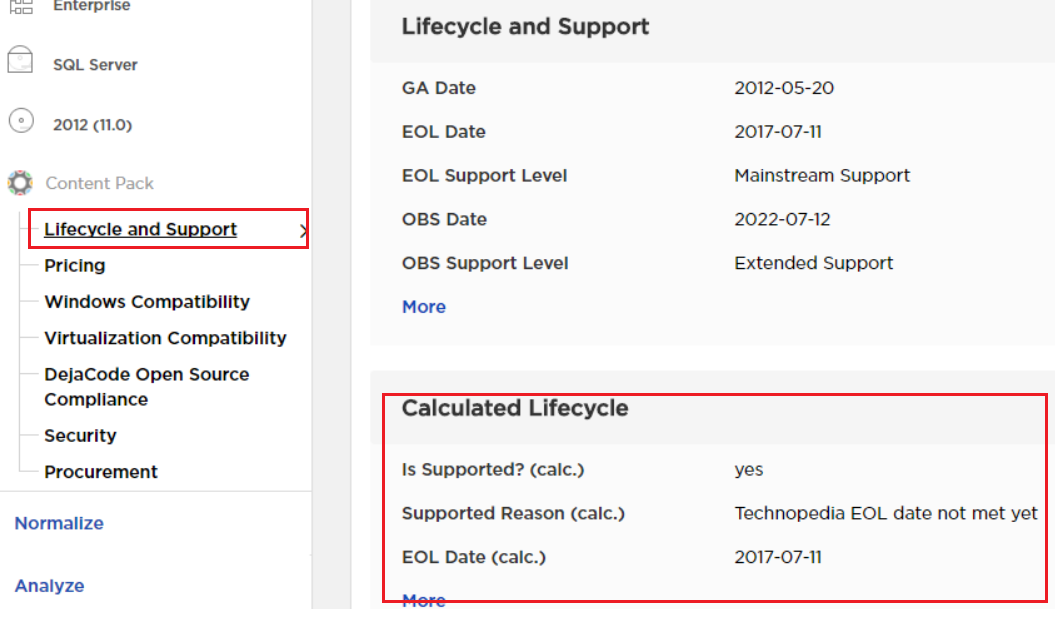Open the Security content pack item
Screen dimensions: 1063x619
pyautogui.click(x=80, y=436)
